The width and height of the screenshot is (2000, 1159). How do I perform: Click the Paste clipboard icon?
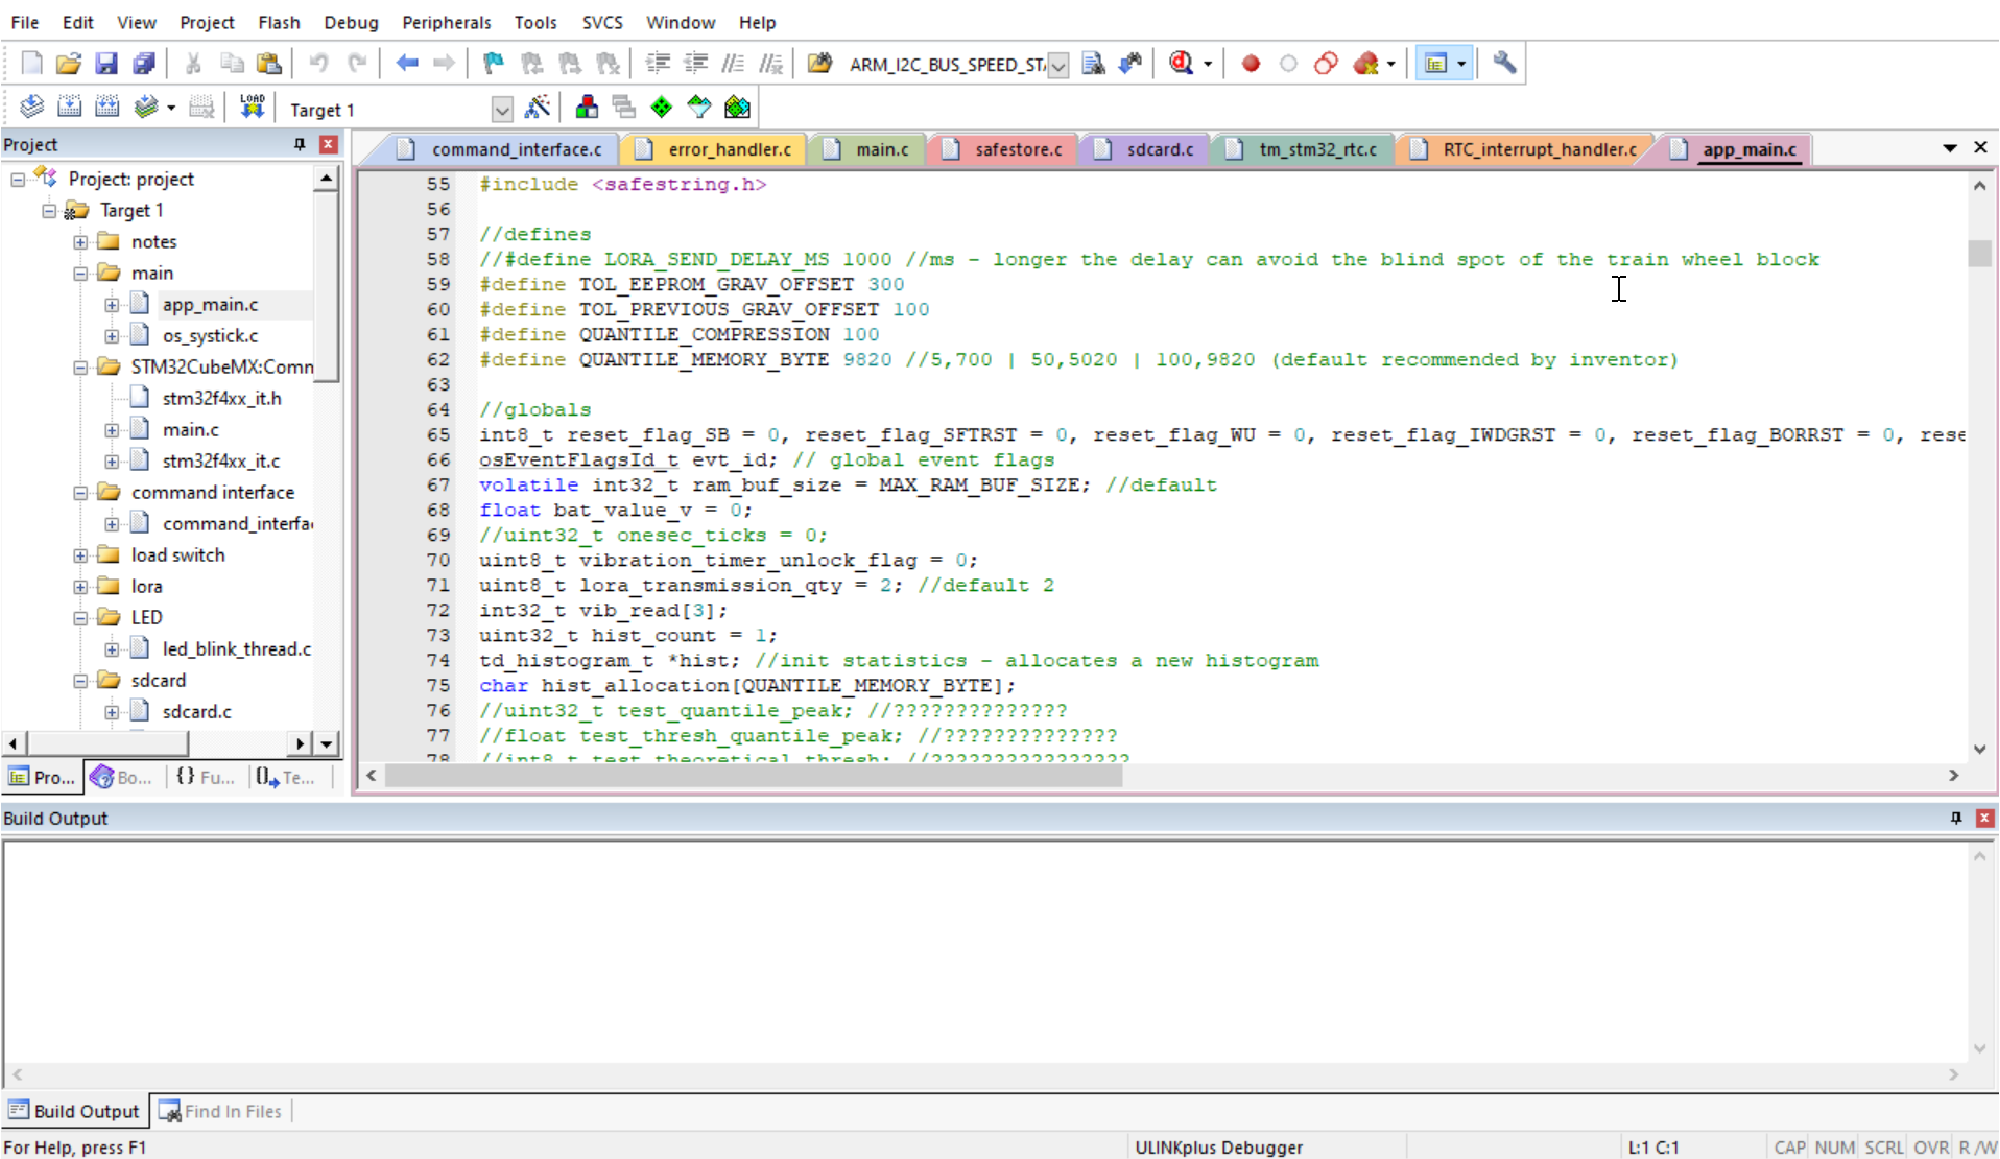point(269,63)
